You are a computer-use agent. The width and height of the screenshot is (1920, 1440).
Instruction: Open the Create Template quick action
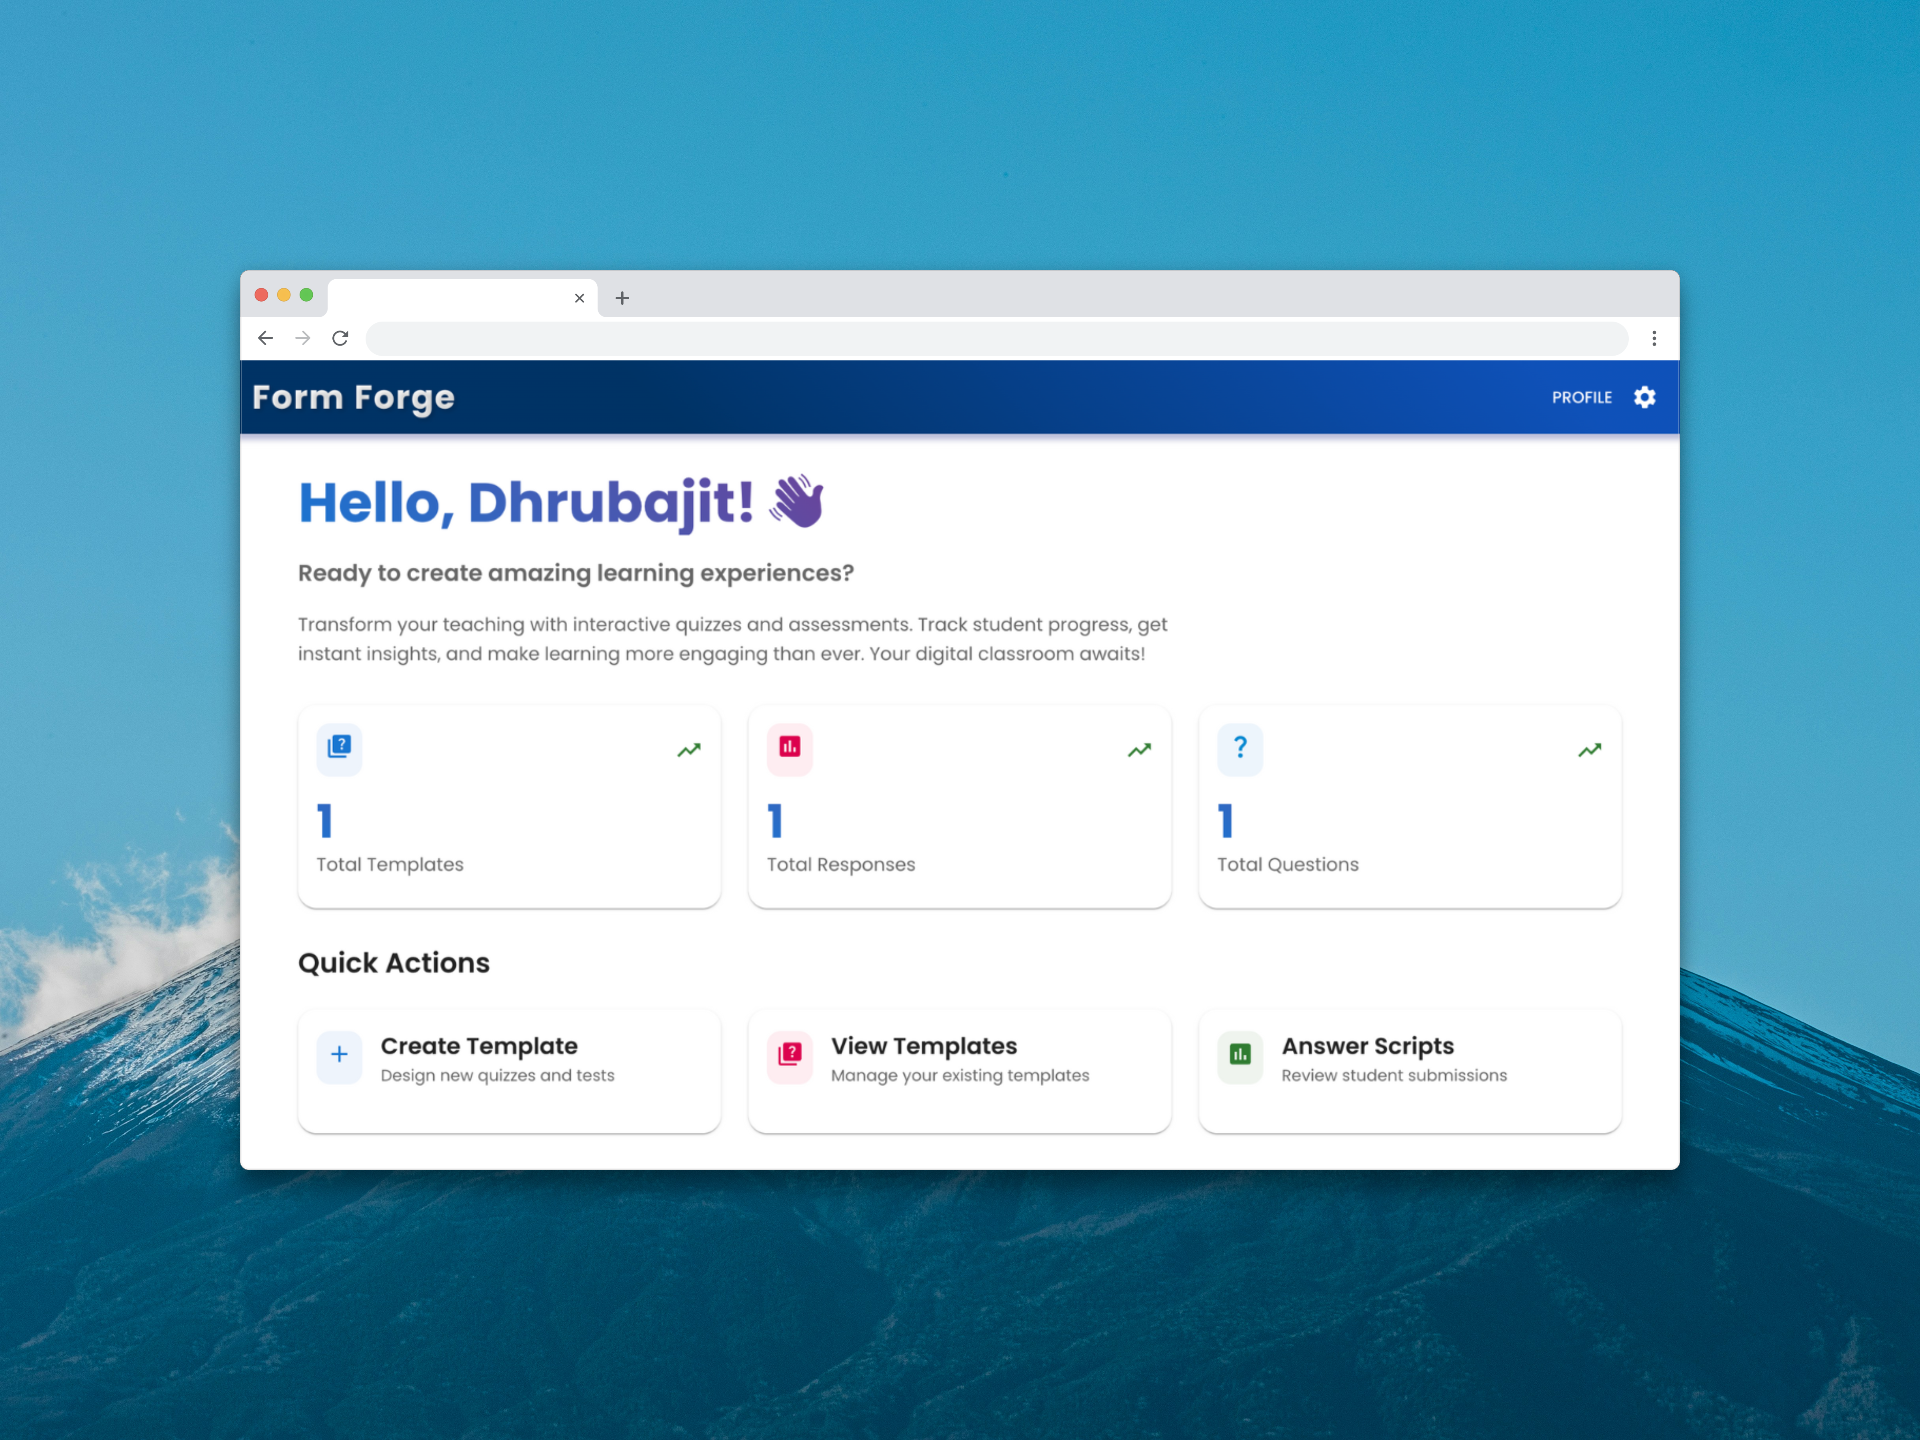(509, 1070)
